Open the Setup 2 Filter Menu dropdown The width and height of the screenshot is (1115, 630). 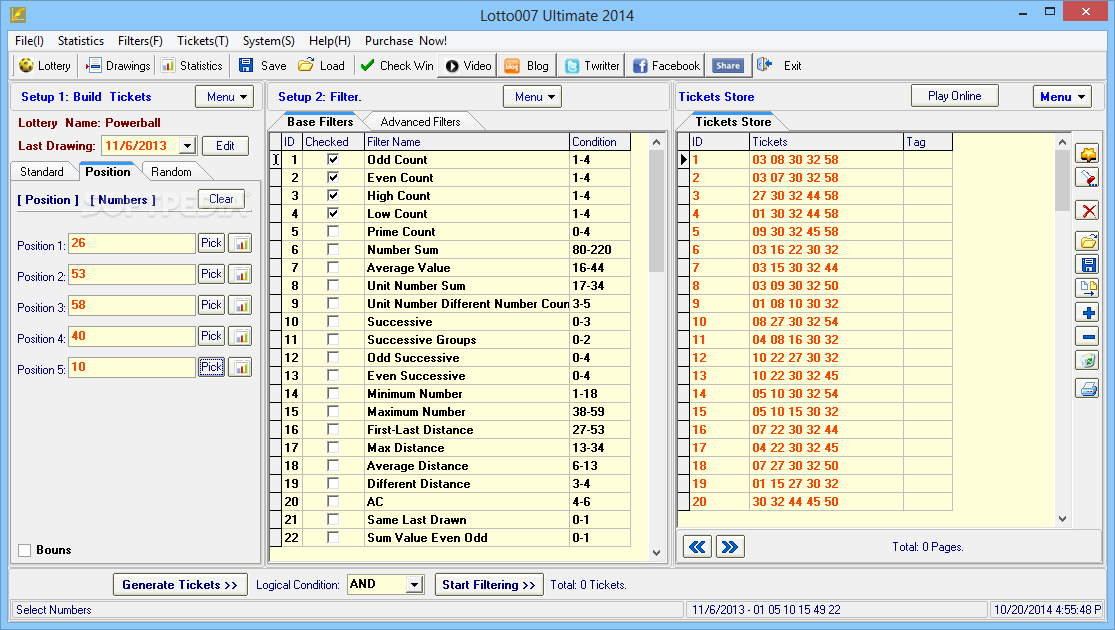[x=533, y=97]
